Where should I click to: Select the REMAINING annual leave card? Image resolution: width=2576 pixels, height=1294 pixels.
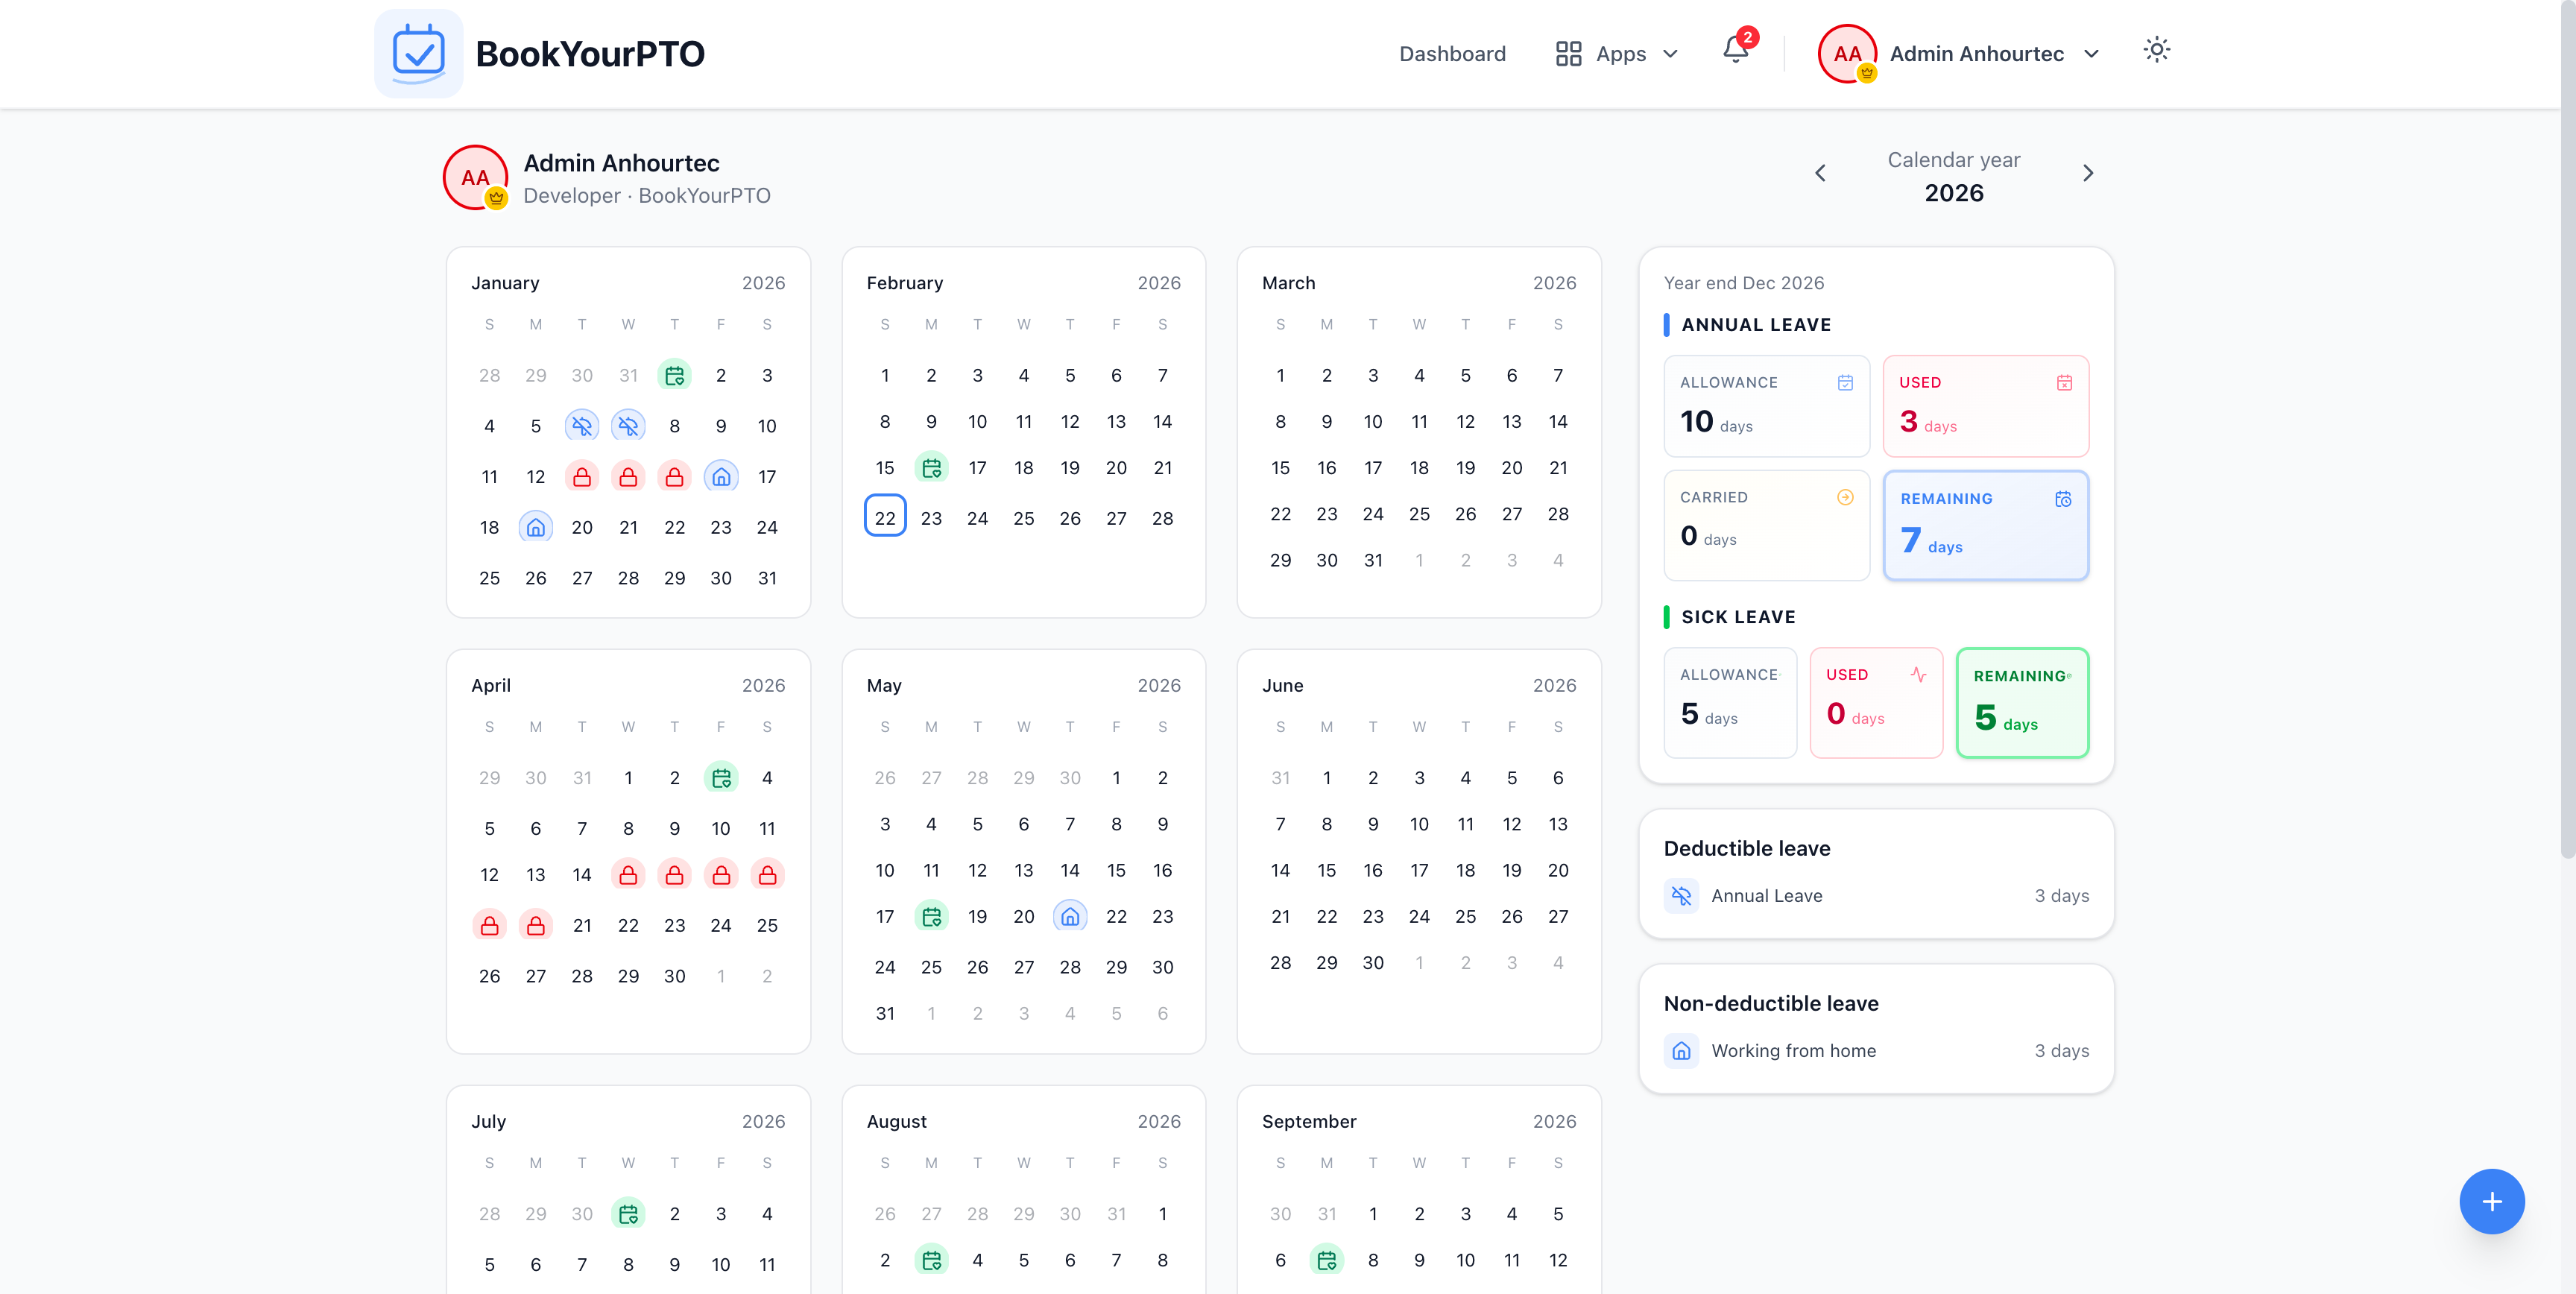tap(1986, 525)
